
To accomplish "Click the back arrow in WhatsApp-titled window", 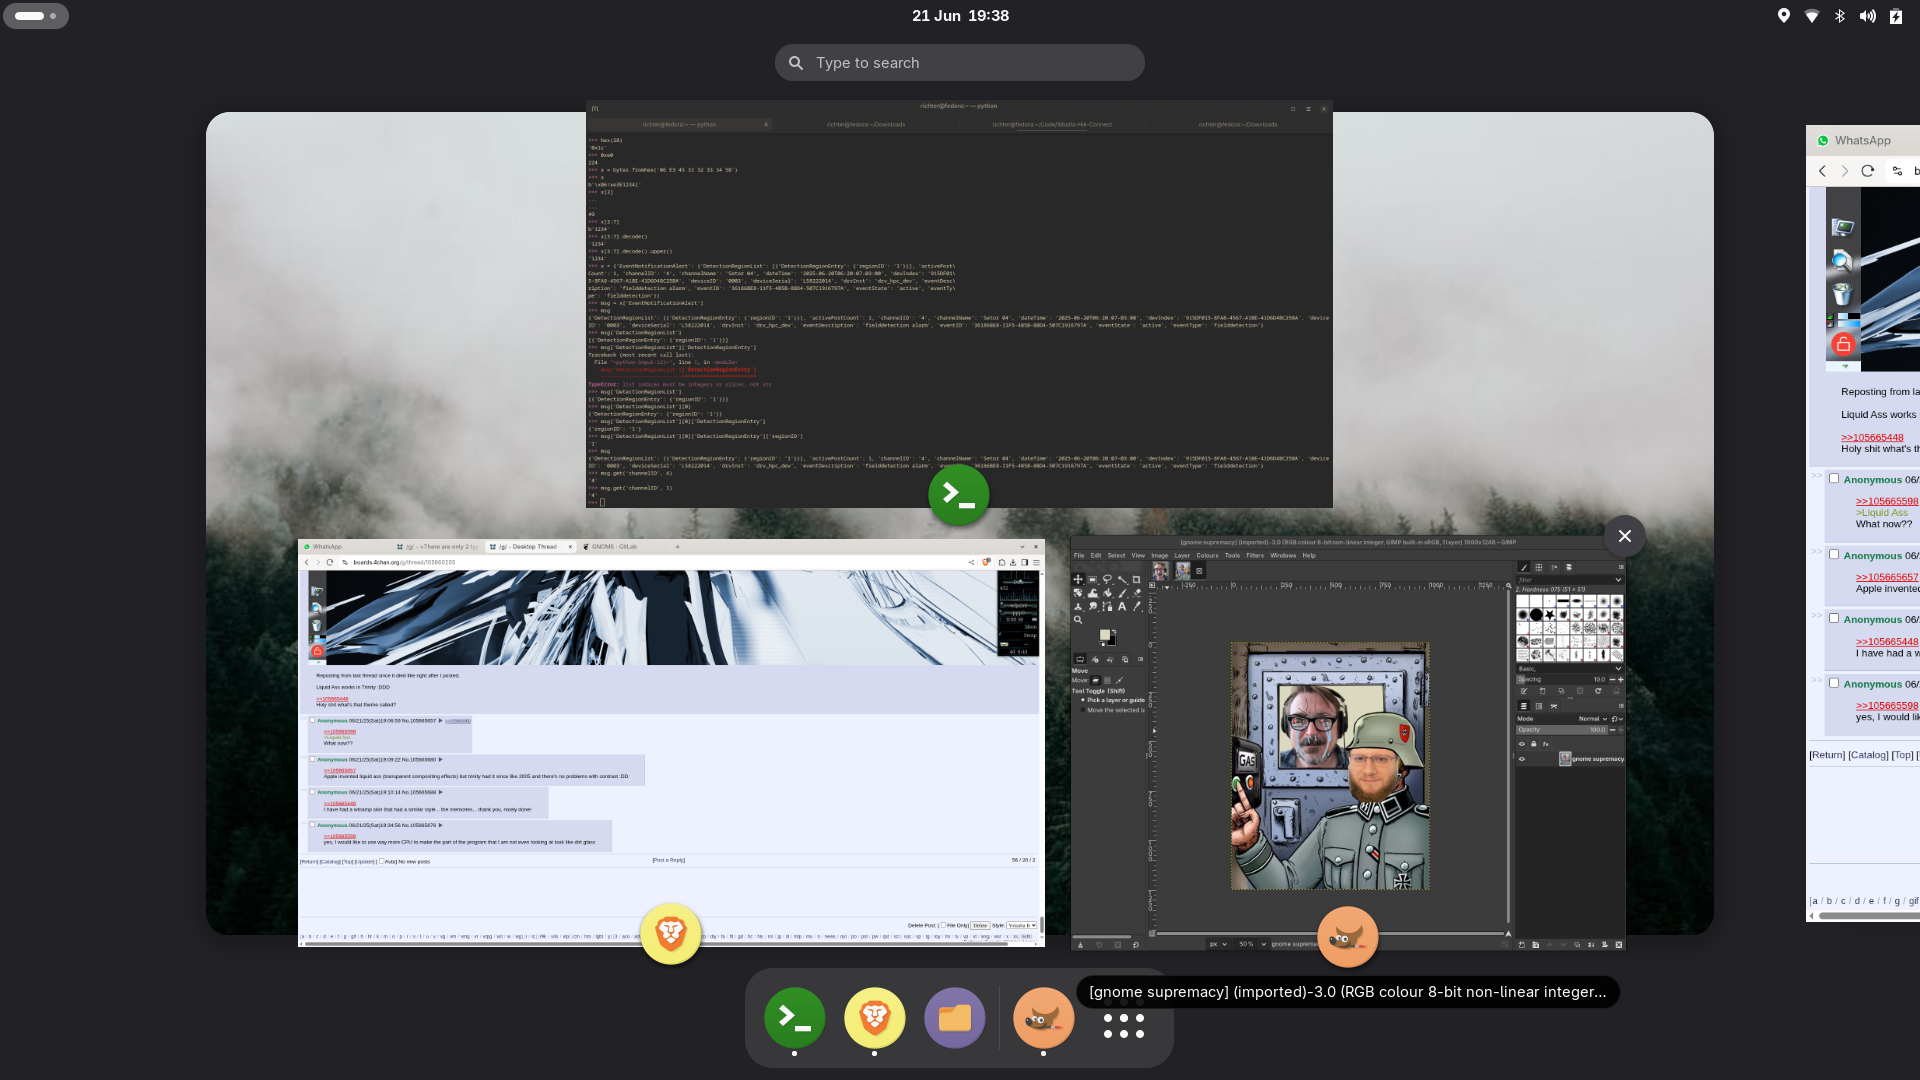I will click(1822, 171).
